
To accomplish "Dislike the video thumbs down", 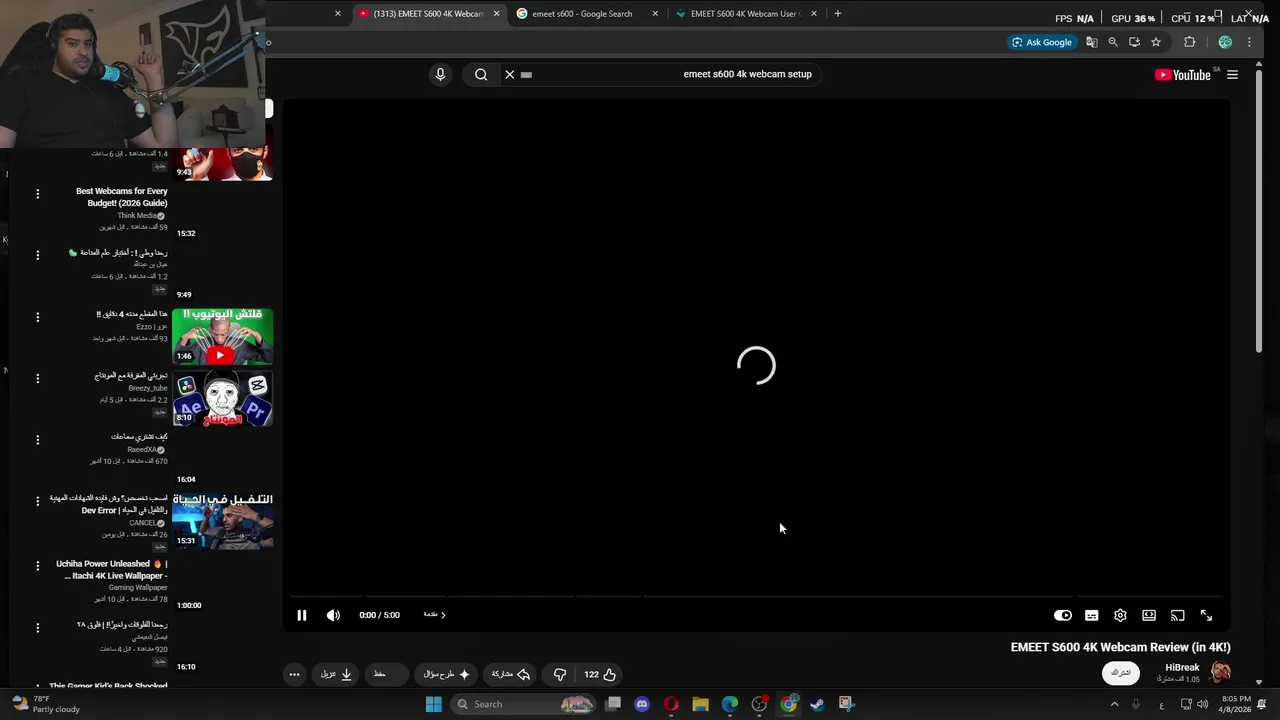I will click(560, 674).
